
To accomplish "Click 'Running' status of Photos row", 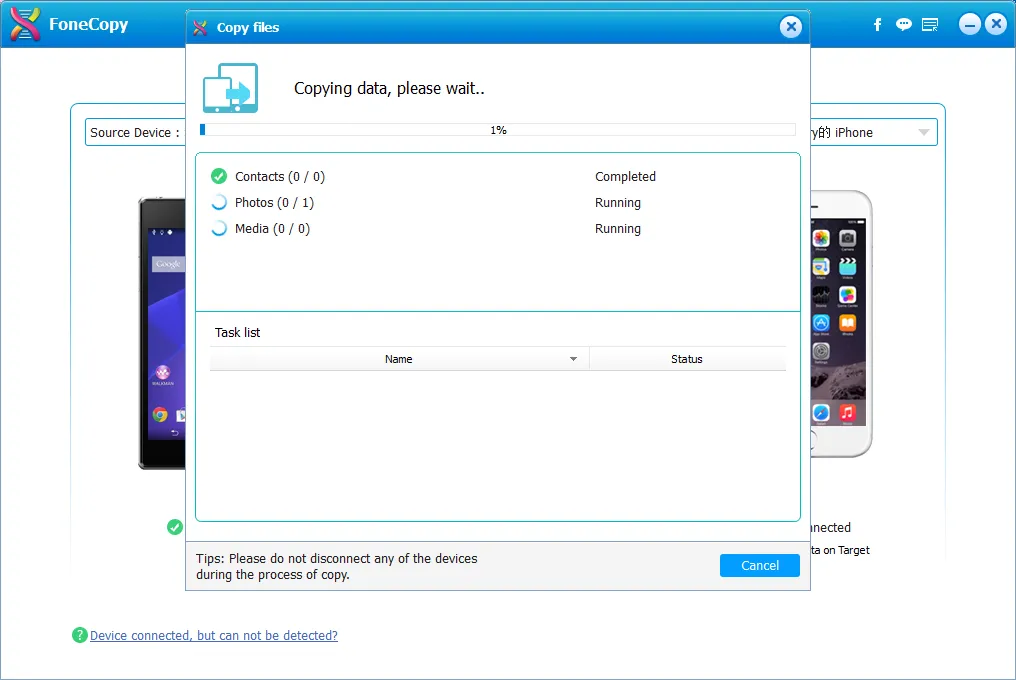I will [x=618, y=202].
